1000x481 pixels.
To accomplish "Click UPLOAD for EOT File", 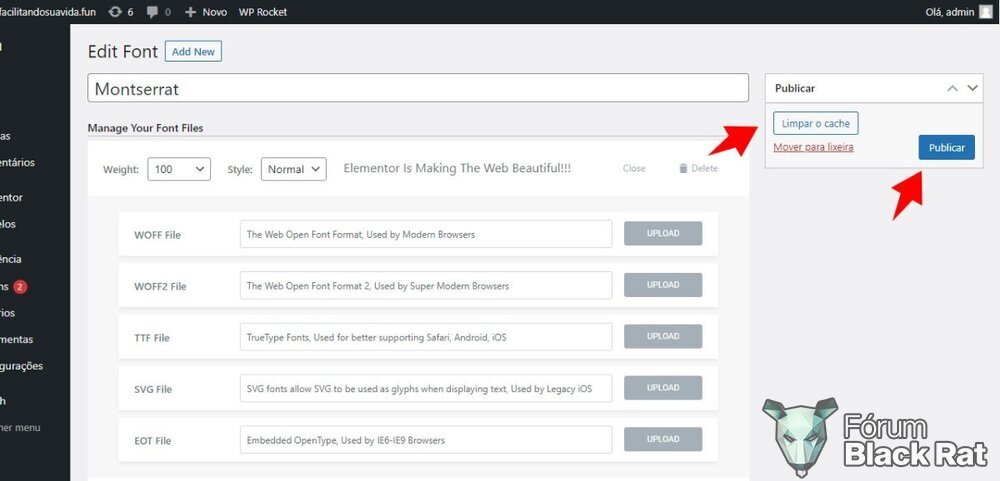I will (663, 439).
